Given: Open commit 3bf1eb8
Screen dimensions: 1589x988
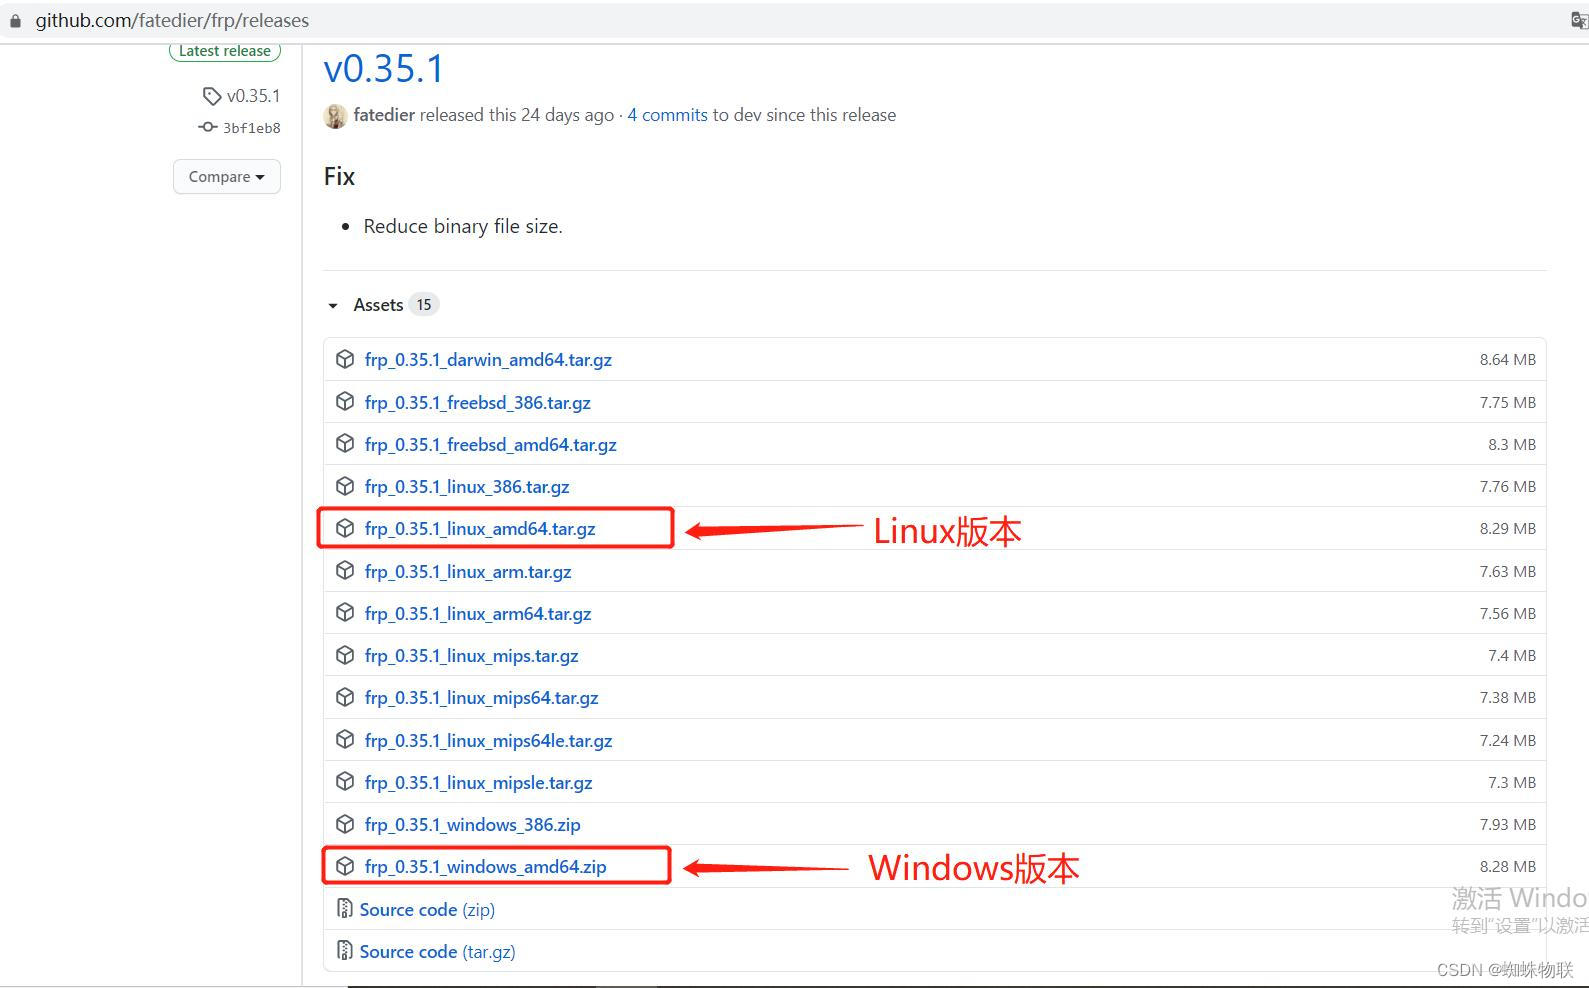Looking at the screenshot, I should (x=251, y=128).
